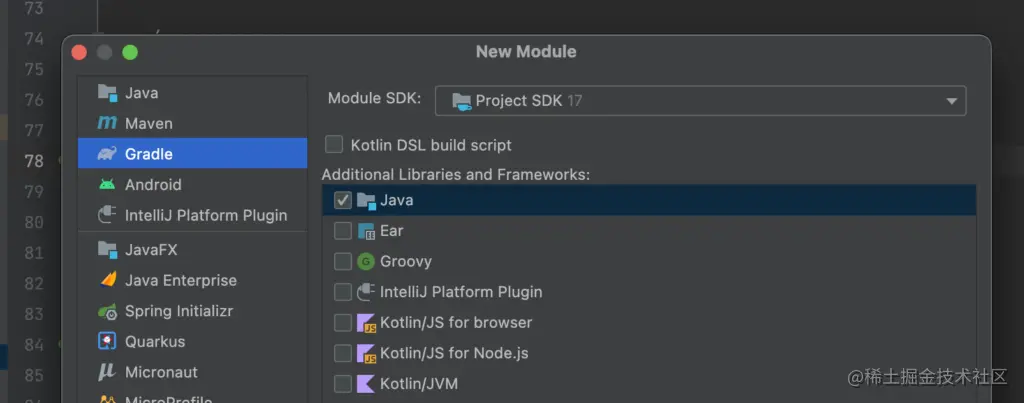Select Android in module type list
The height and width of the screenshot is (403, 1024).
(x=193, y=184)
